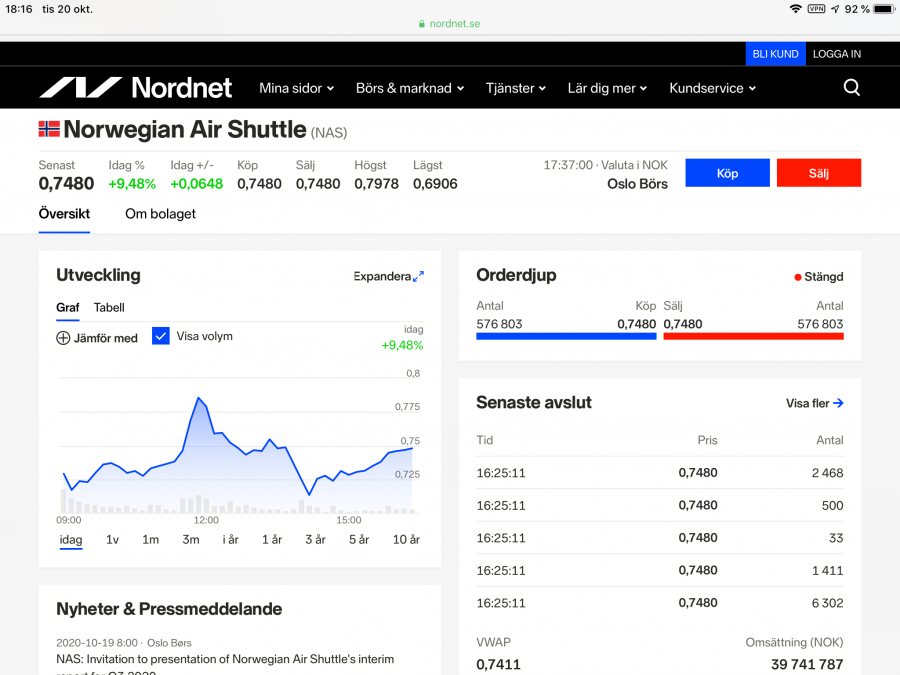900x675 pixels.
Task: Click the Norwegian flag icon
Action: point(49,129)
